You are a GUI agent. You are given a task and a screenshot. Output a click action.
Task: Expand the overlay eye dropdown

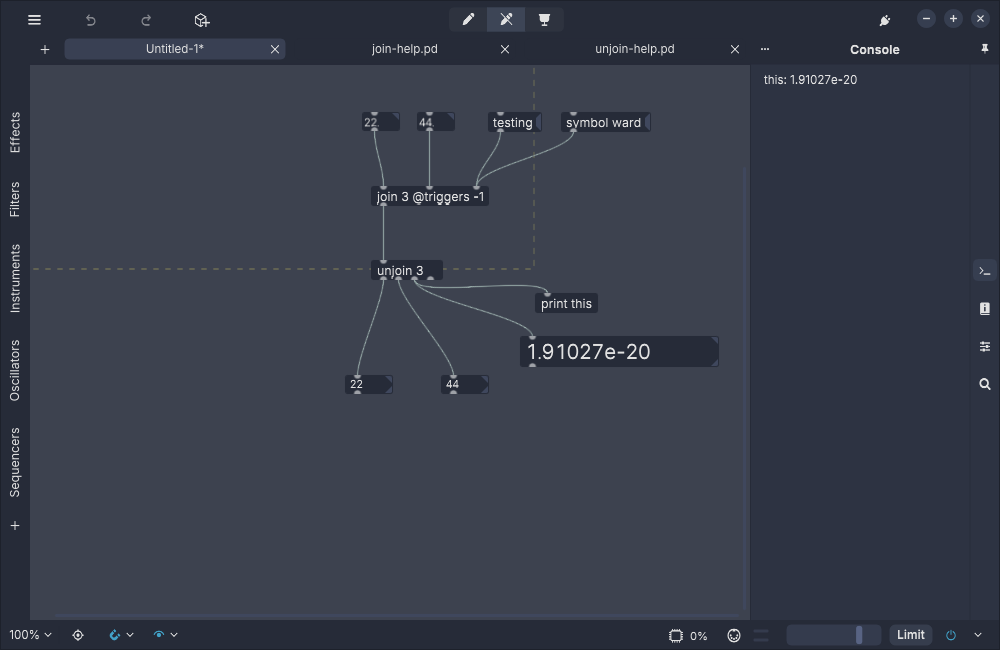(x=174, y=635)
